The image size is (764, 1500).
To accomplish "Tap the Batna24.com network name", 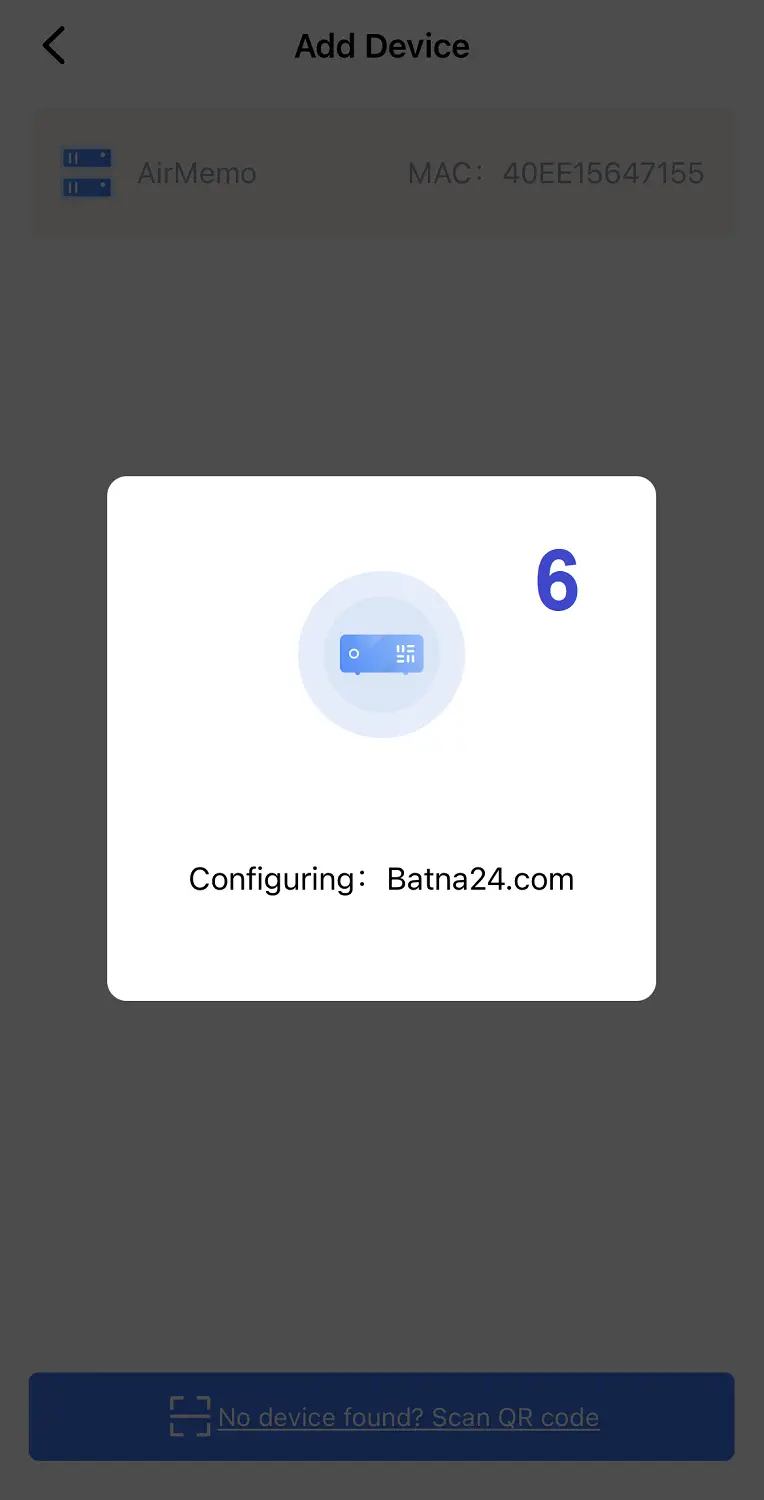I will 481,879.
